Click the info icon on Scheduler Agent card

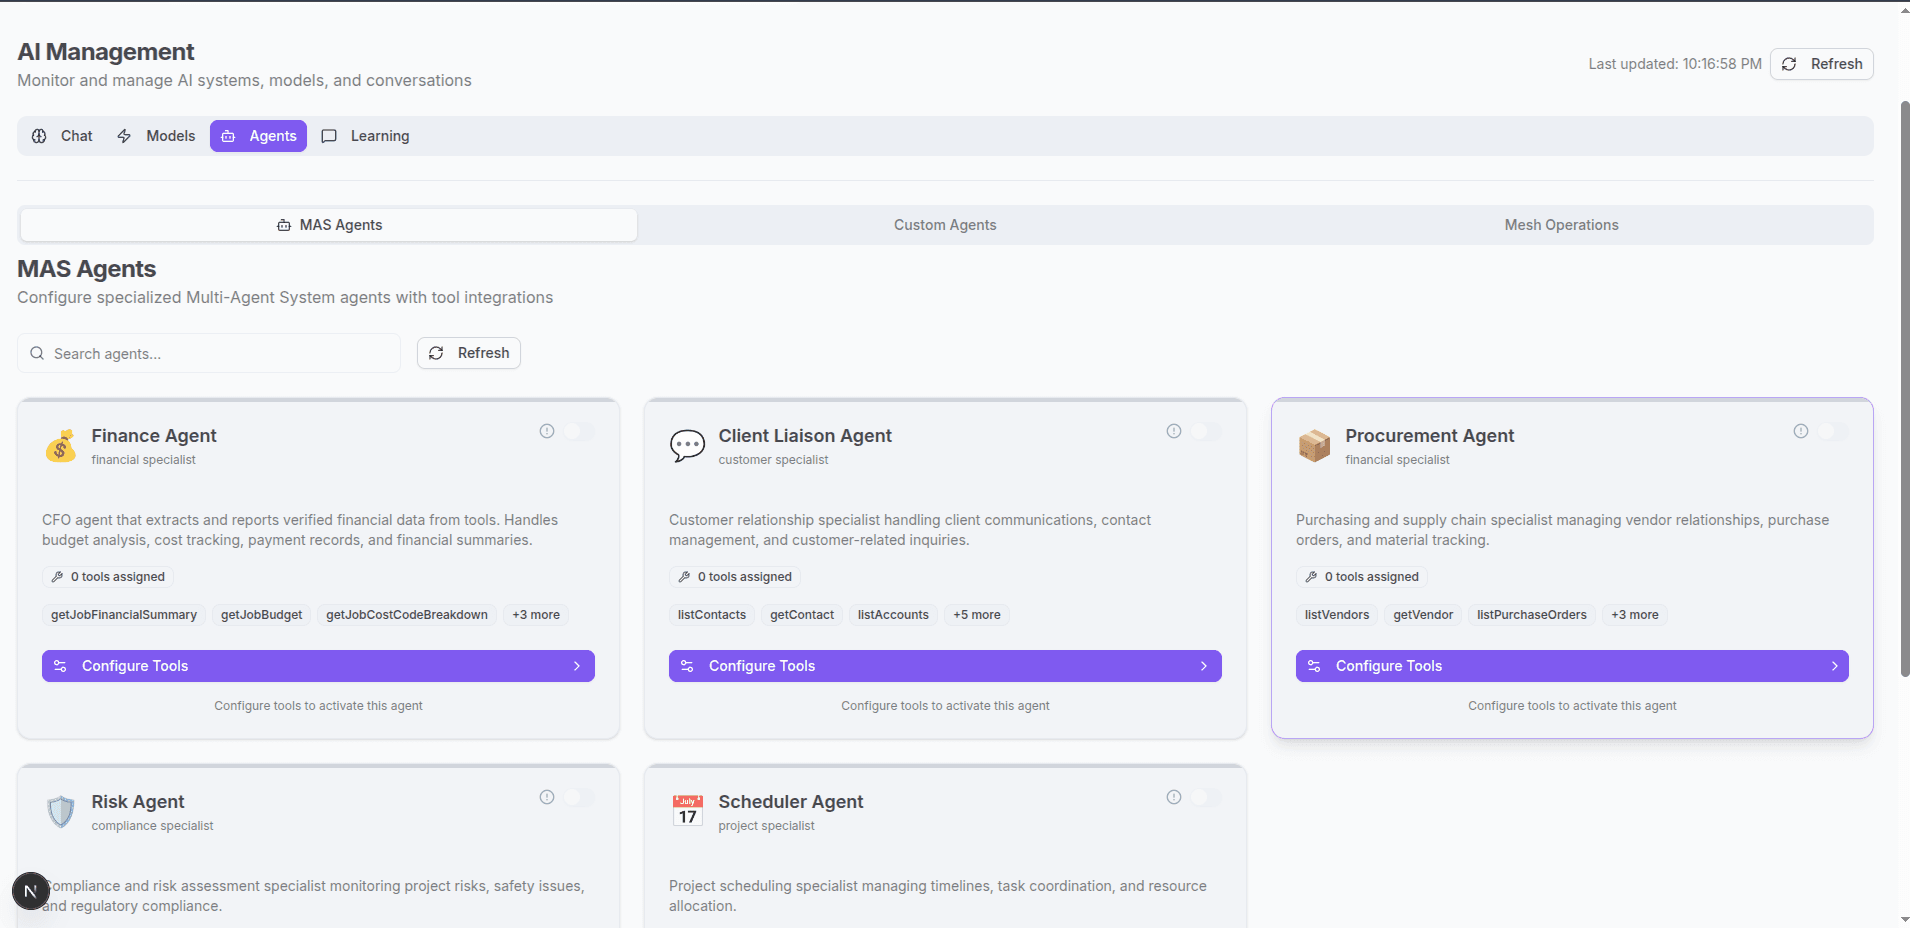(x=1173, y=797)
